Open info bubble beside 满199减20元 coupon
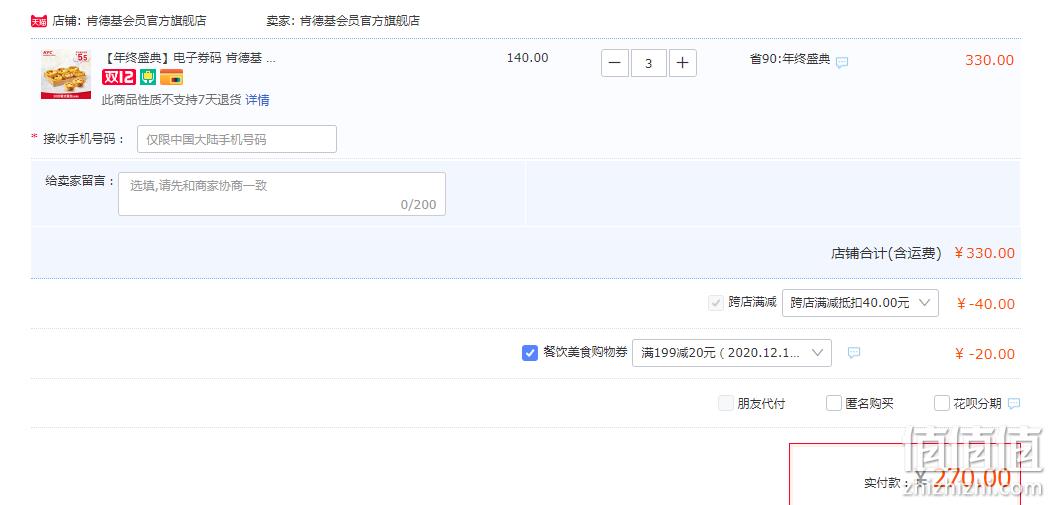The width and height of the screenshot is (1052, 505). [853, 352]
